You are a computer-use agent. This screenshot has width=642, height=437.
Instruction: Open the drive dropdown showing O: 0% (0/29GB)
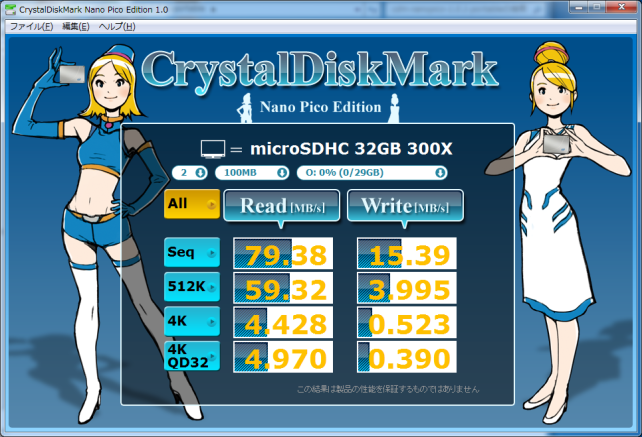pos(372,173)
